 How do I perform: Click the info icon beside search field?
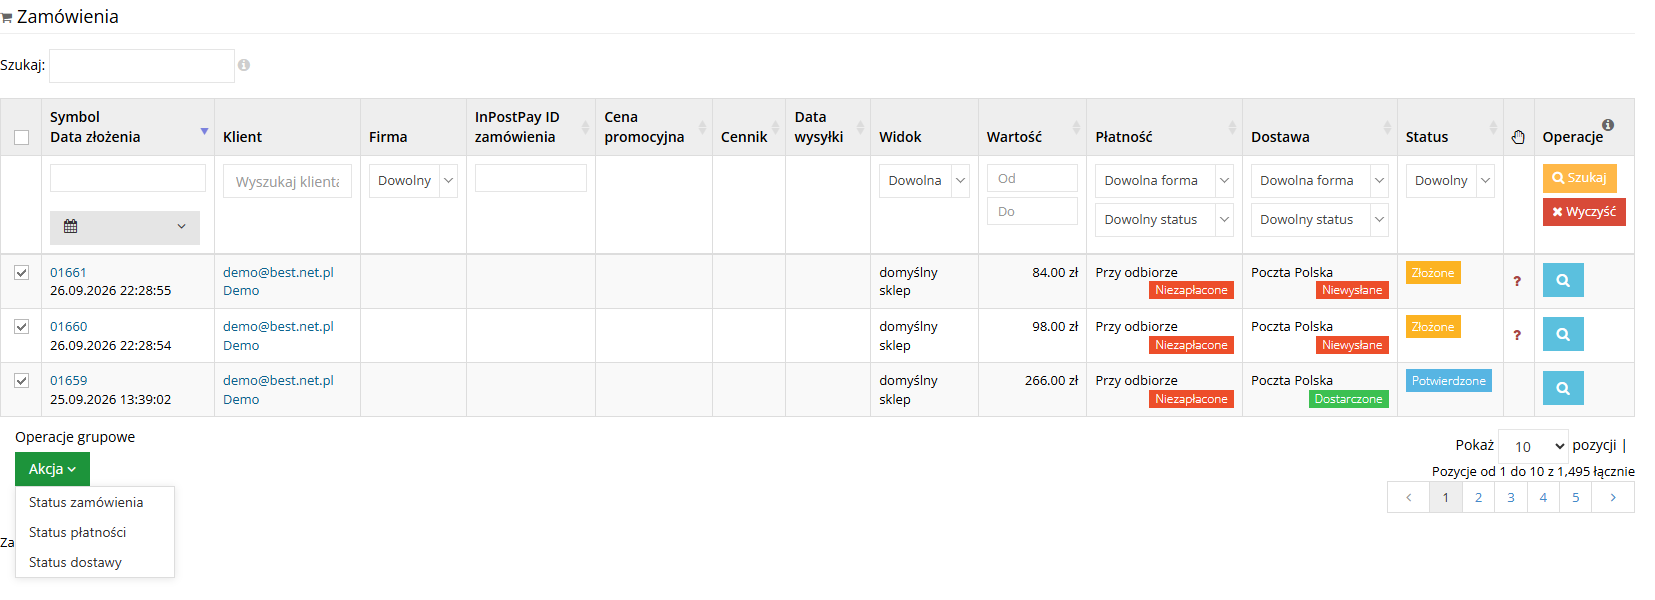tap(244, 65)
